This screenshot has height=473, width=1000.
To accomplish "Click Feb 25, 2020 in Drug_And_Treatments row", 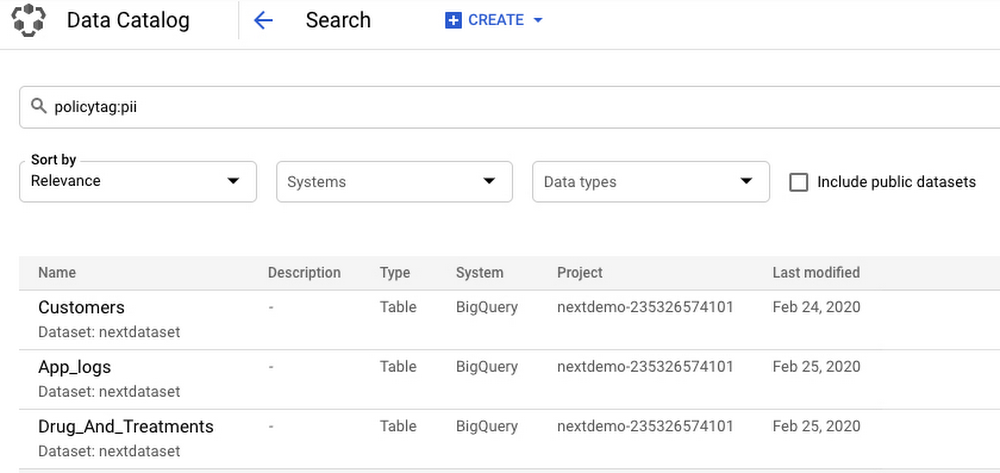I will [816, 426].
